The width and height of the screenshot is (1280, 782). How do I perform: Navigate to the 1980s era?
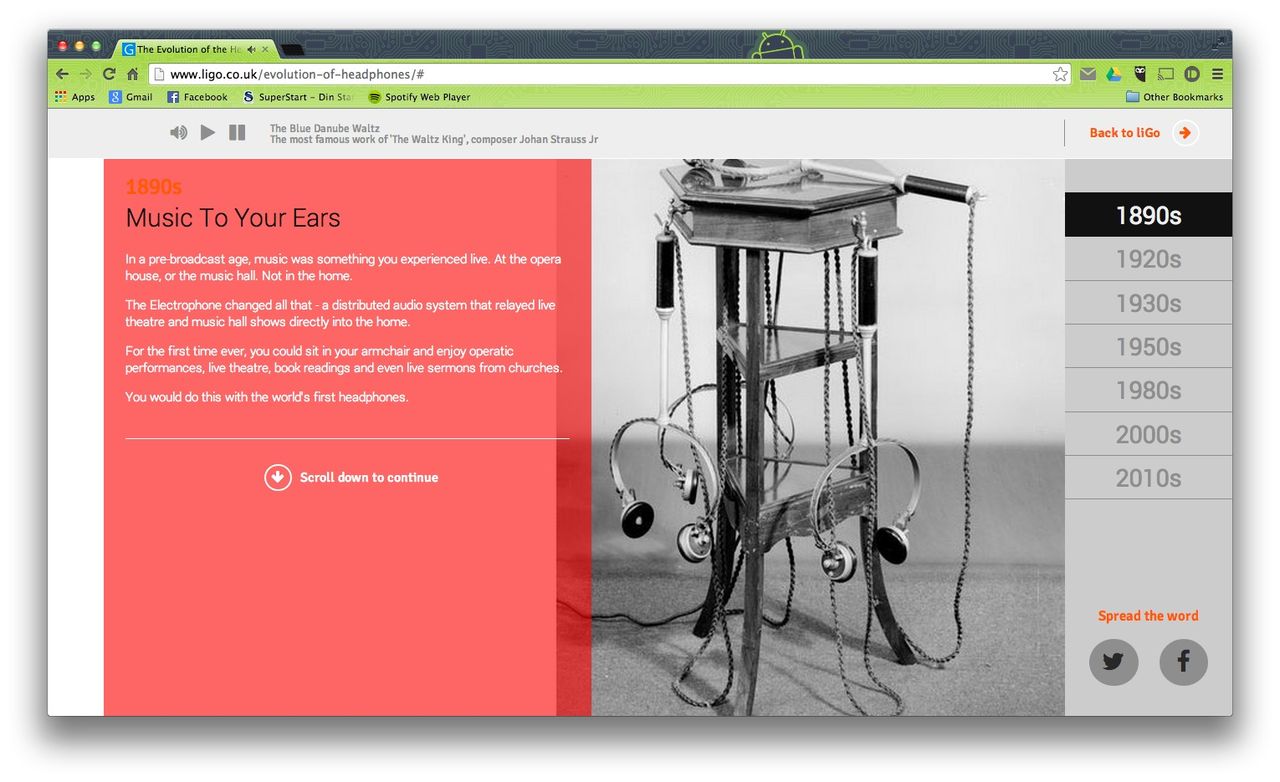[1148, 390]
